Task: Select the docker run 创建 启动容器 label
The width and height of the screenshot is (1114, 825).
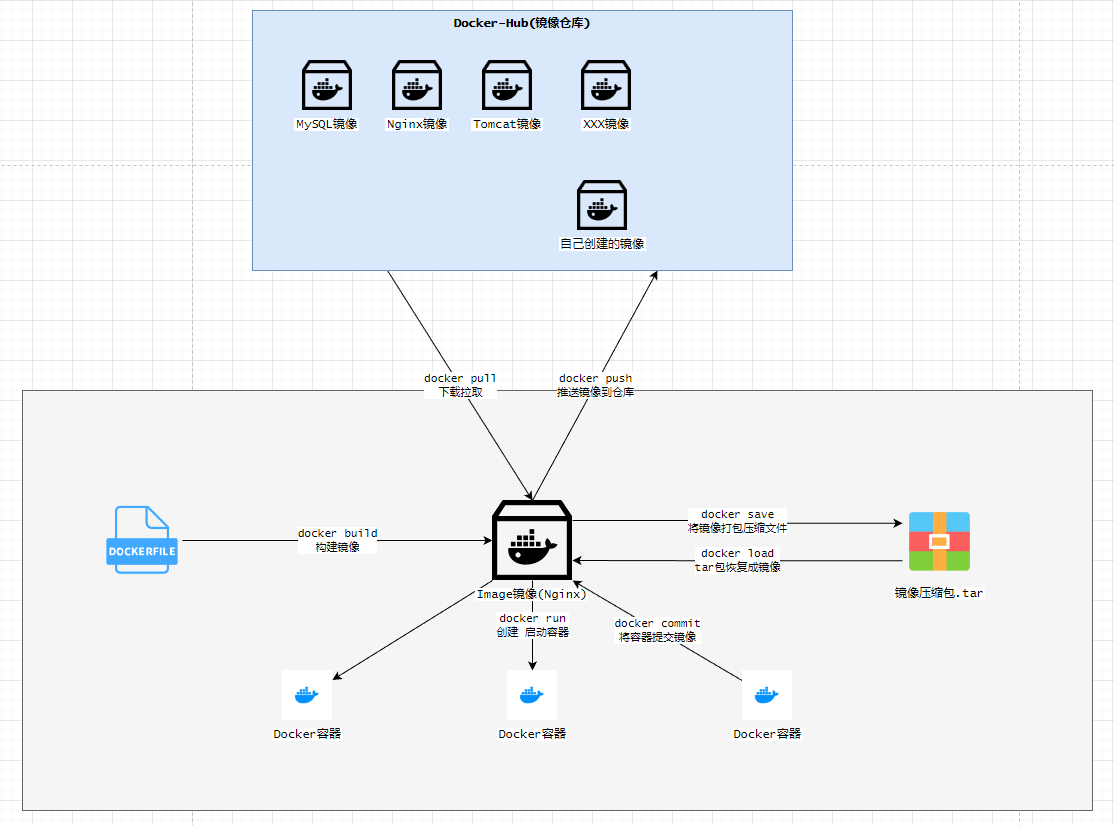Action: [x=533, y=625]
